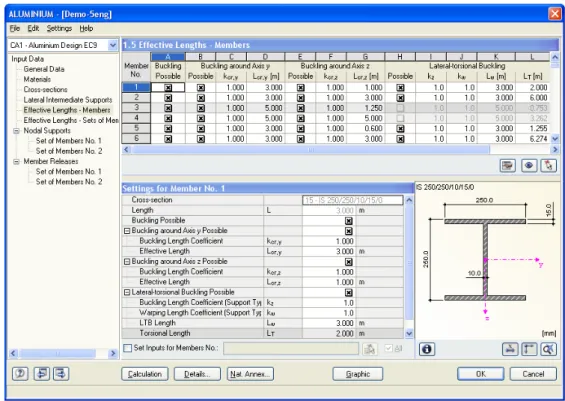
Task: Click the export table icon beside eye icon
Action: [508, 165]
